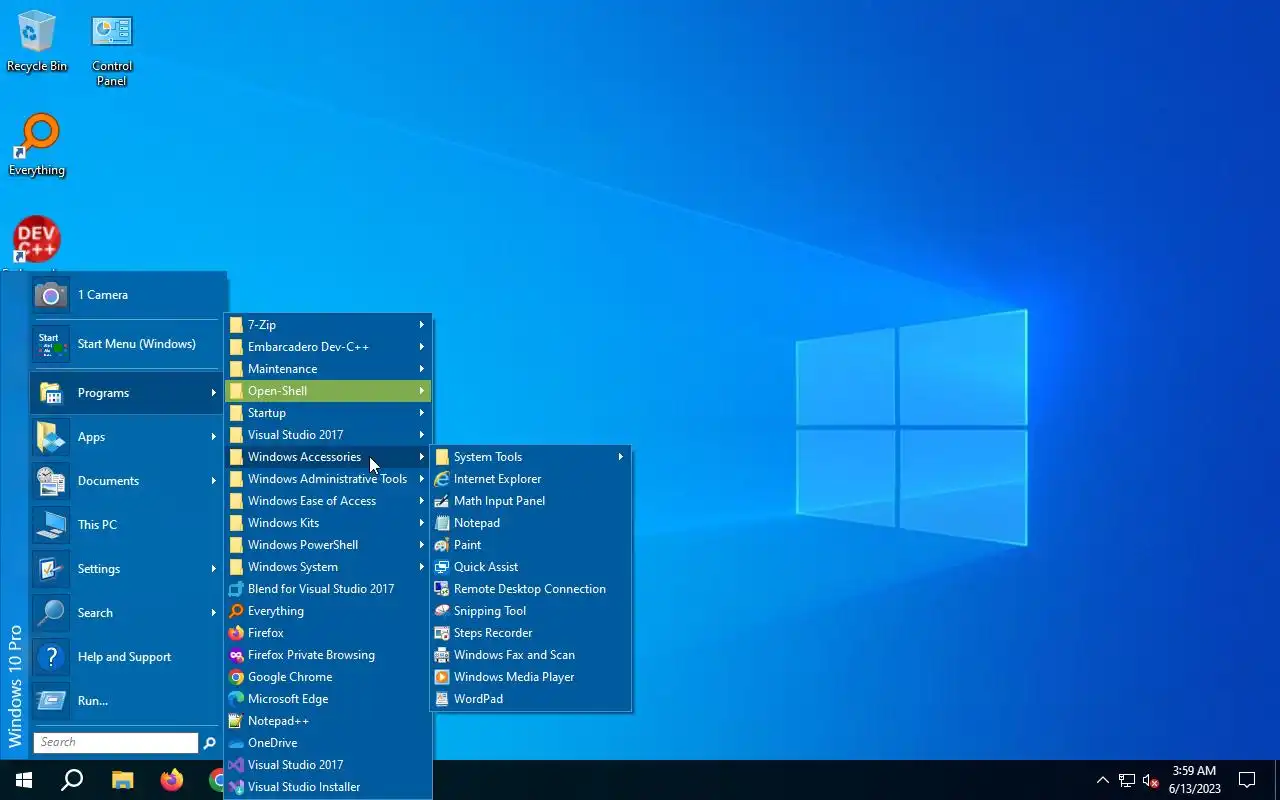Click the Notepad icon in Accessories submenu

[x=442, y=523]
